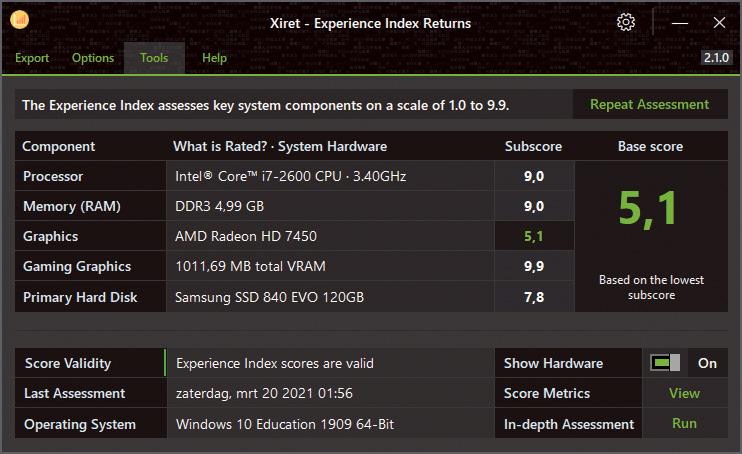Viewport: 742px width, 454px height.
Task: Run the In-depth Assessment
Action: tap(684, 423)
